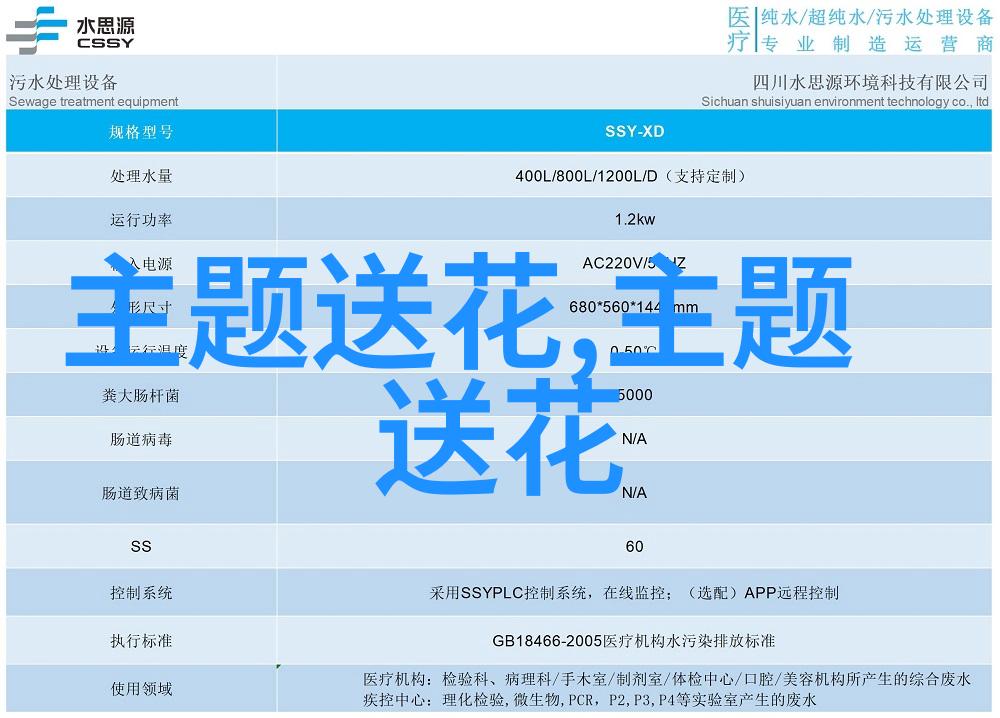
Task: Click the 医疗 label in the header
Action: pyautogui.click(x=737, y=29)
